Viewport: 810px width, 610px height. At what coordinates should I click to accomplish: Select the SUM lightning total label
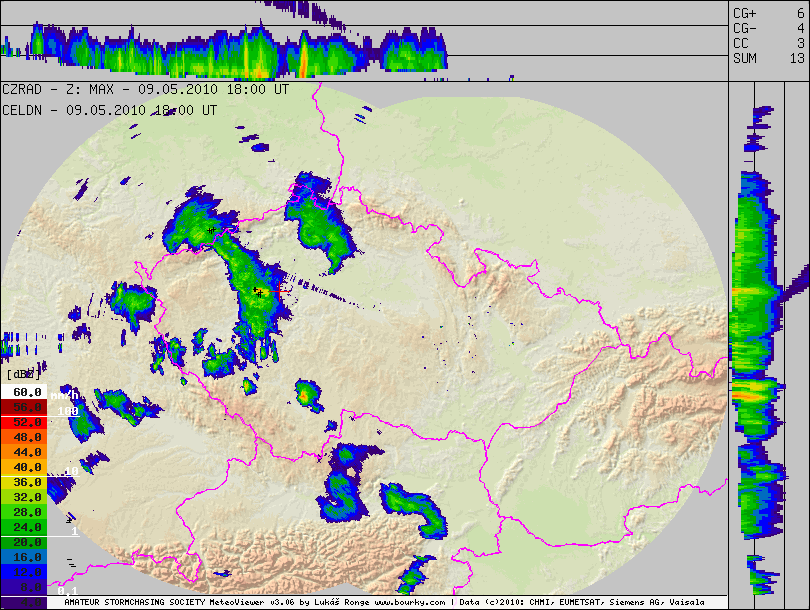[x=745, y=58]
